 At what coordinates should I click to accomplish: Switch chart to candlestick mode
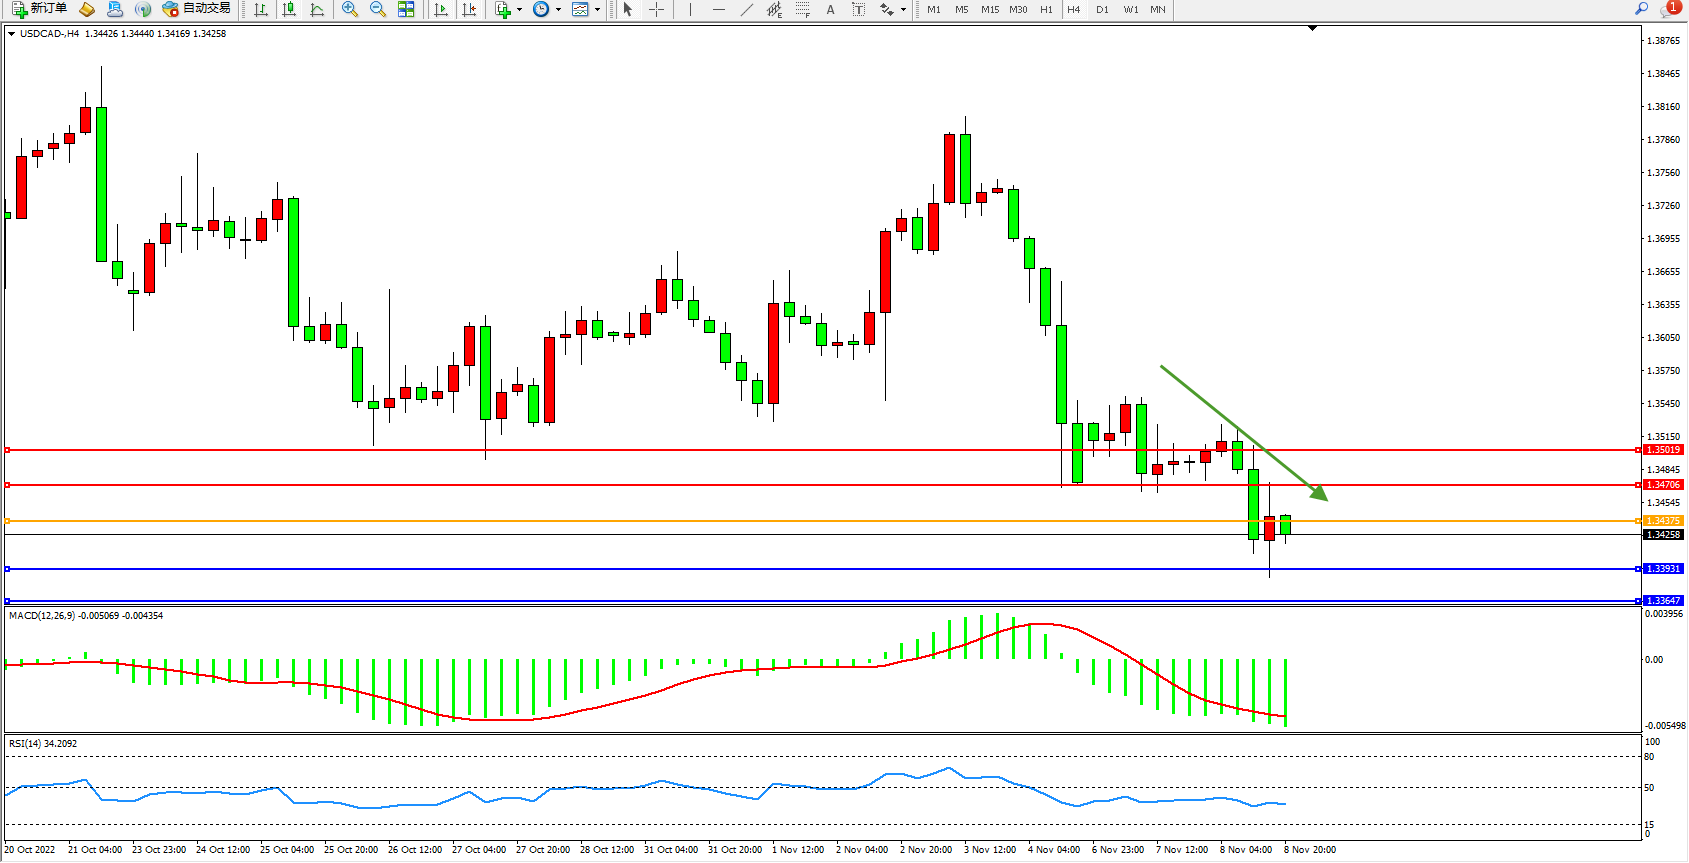click(x=289, y=9)
